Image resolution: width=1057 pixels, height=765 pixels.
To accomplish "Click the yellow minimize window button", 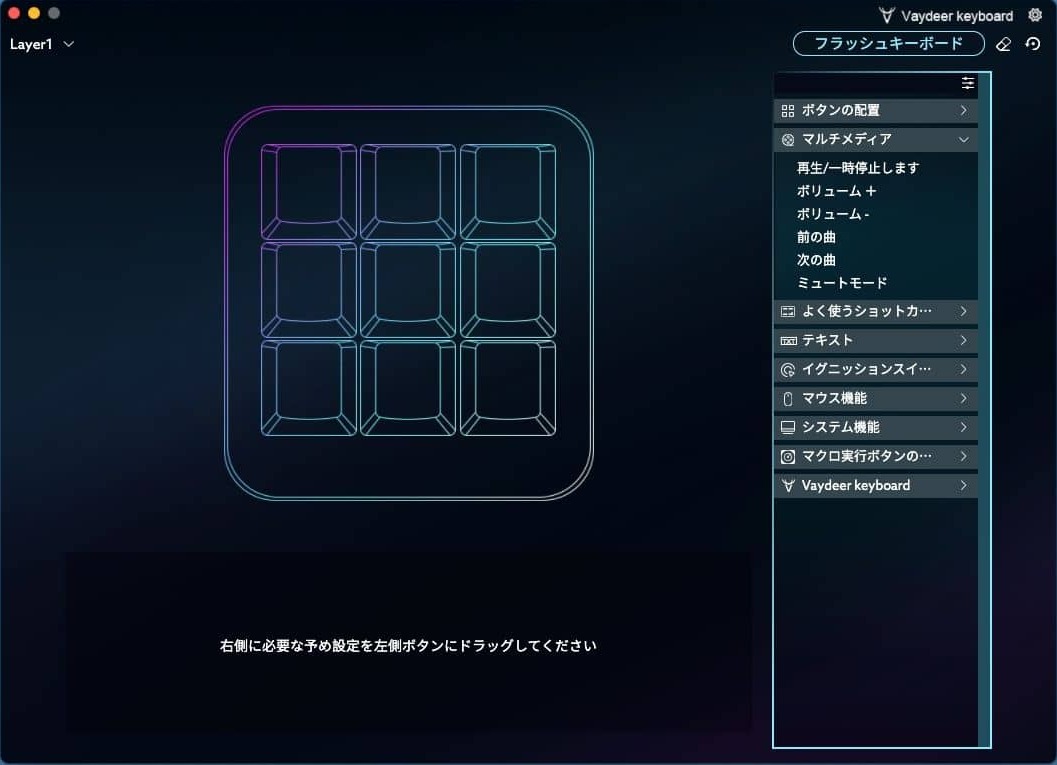I will click(34, 13).
